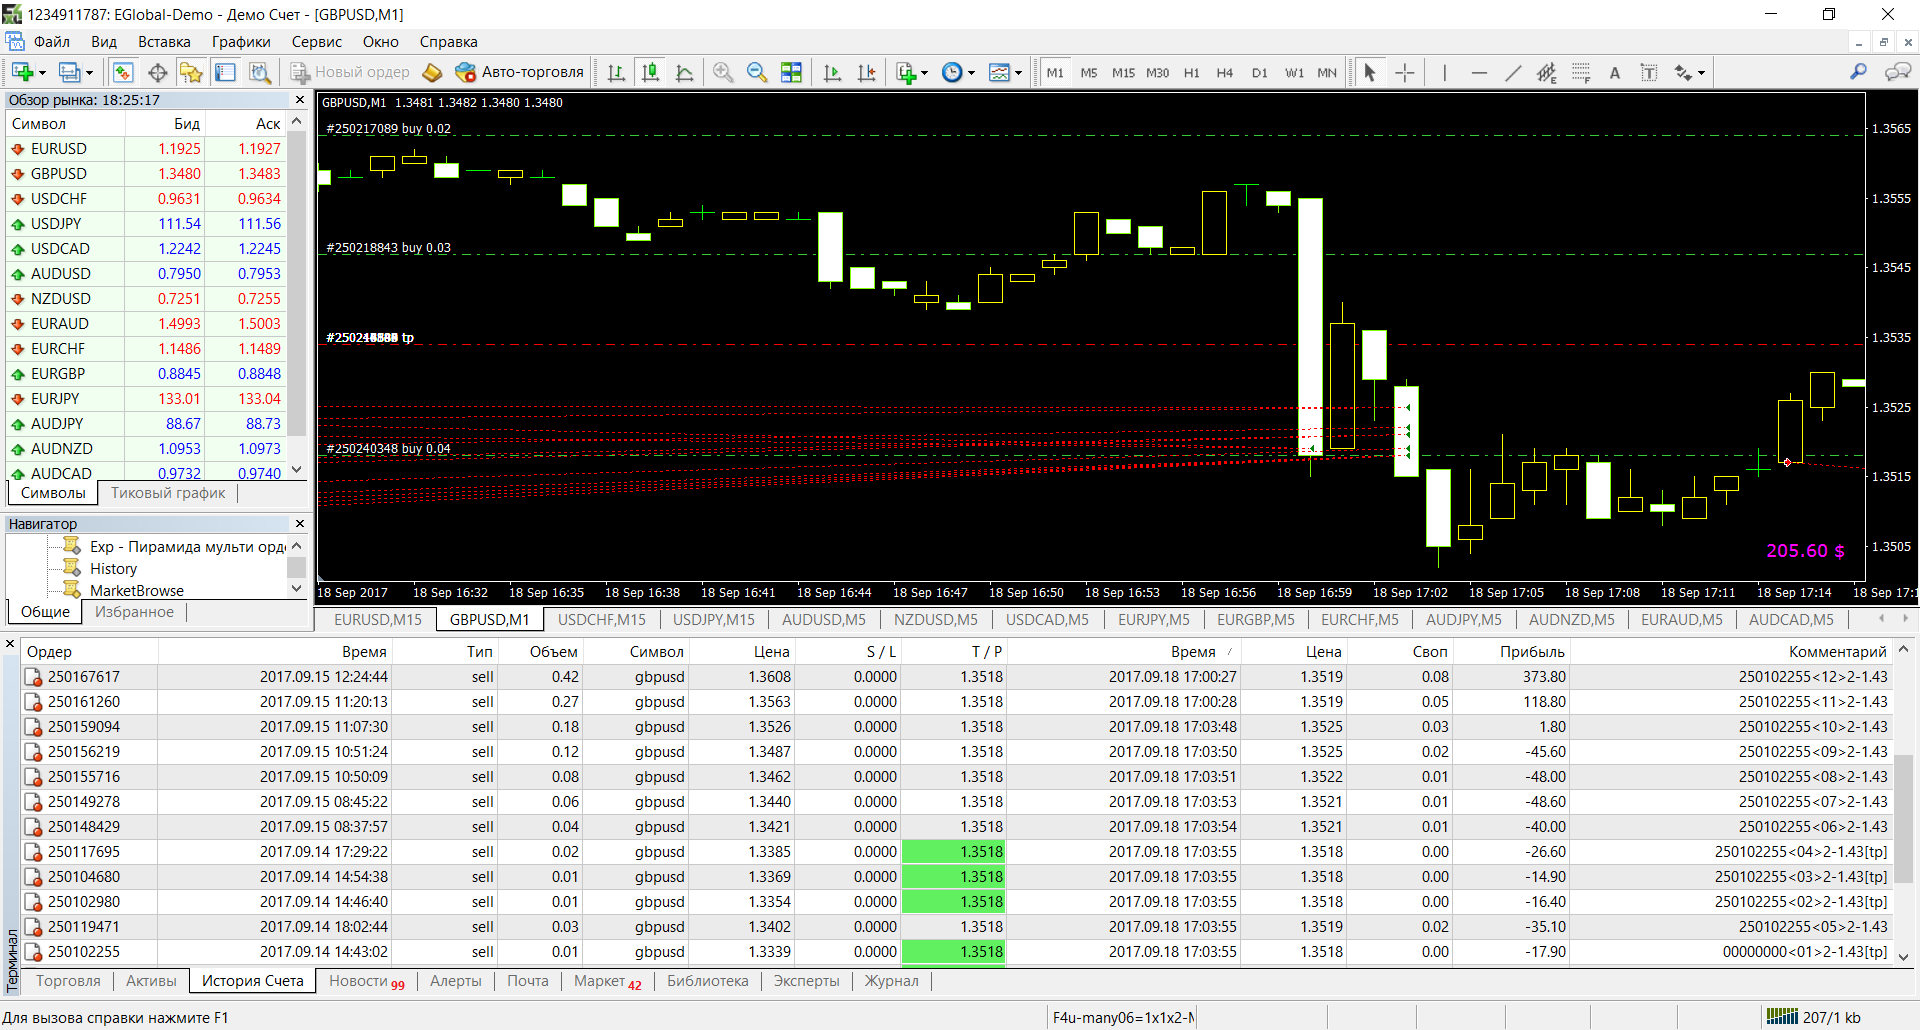Toggle the Market Watch window
The image size is (1920, 1030).
[x=123, y=72]
